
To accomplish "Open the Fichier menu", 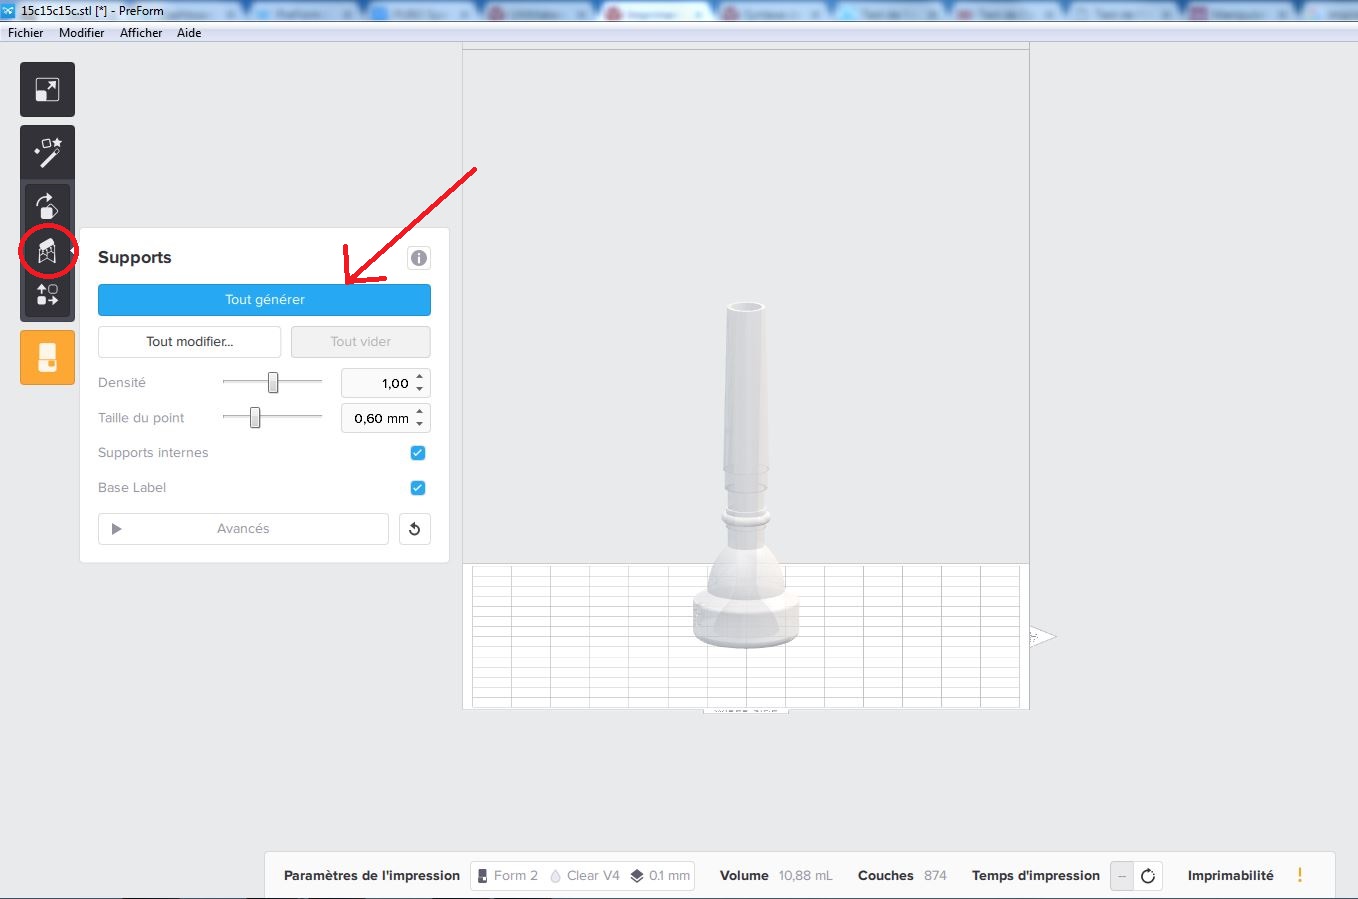I will pos(26,33).
